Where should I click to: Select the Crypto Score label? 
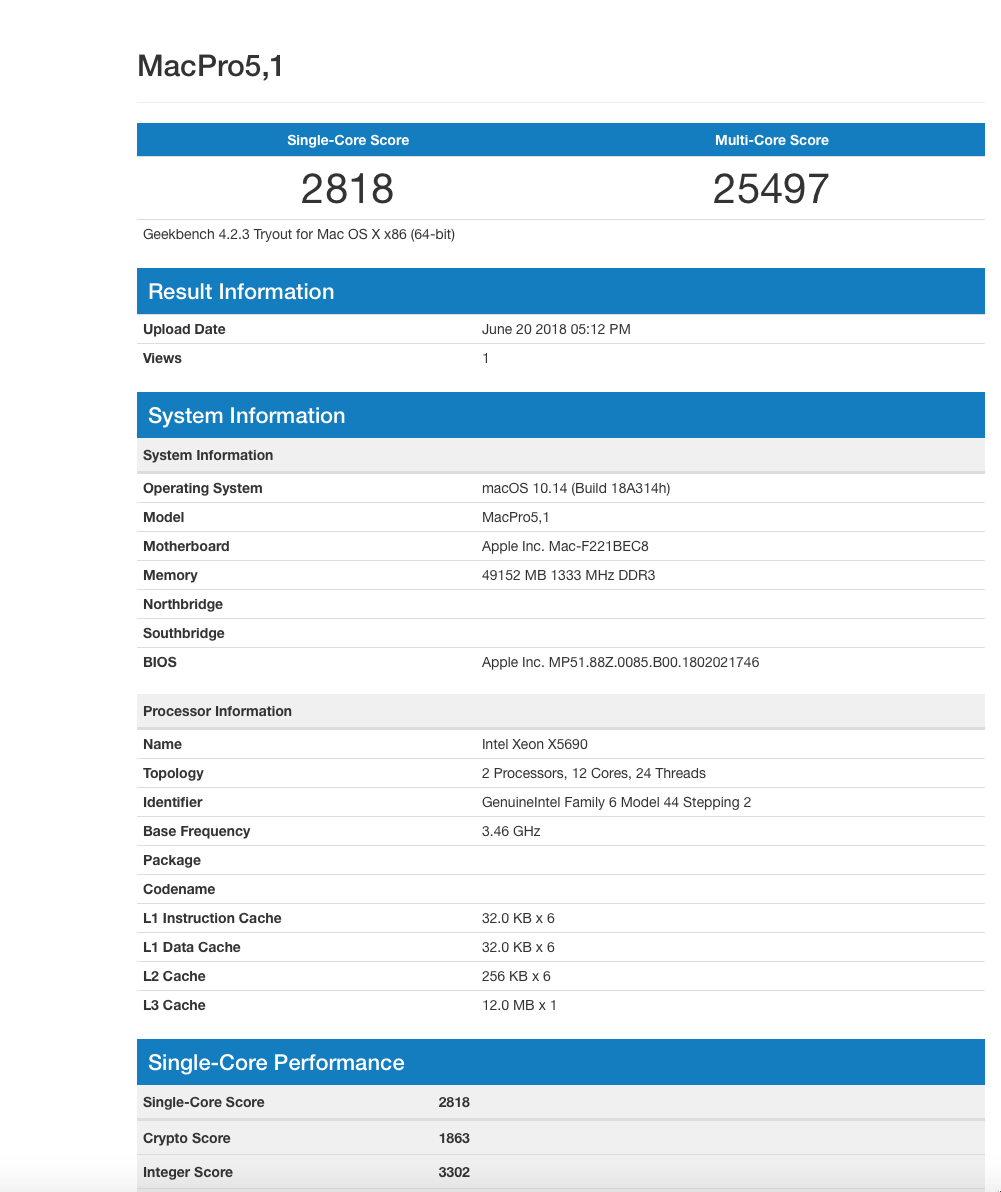pyautogui.click(x=186, y=1138)
